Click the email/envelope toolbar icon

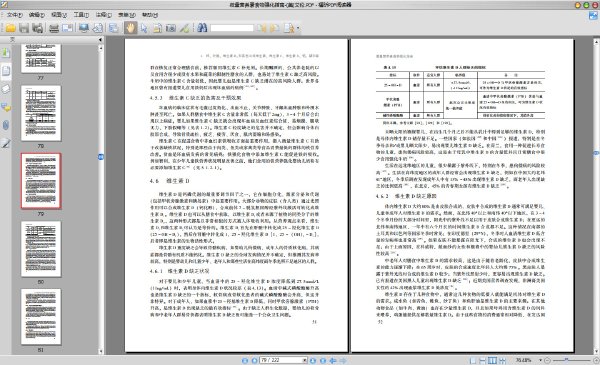pos(67,28)
